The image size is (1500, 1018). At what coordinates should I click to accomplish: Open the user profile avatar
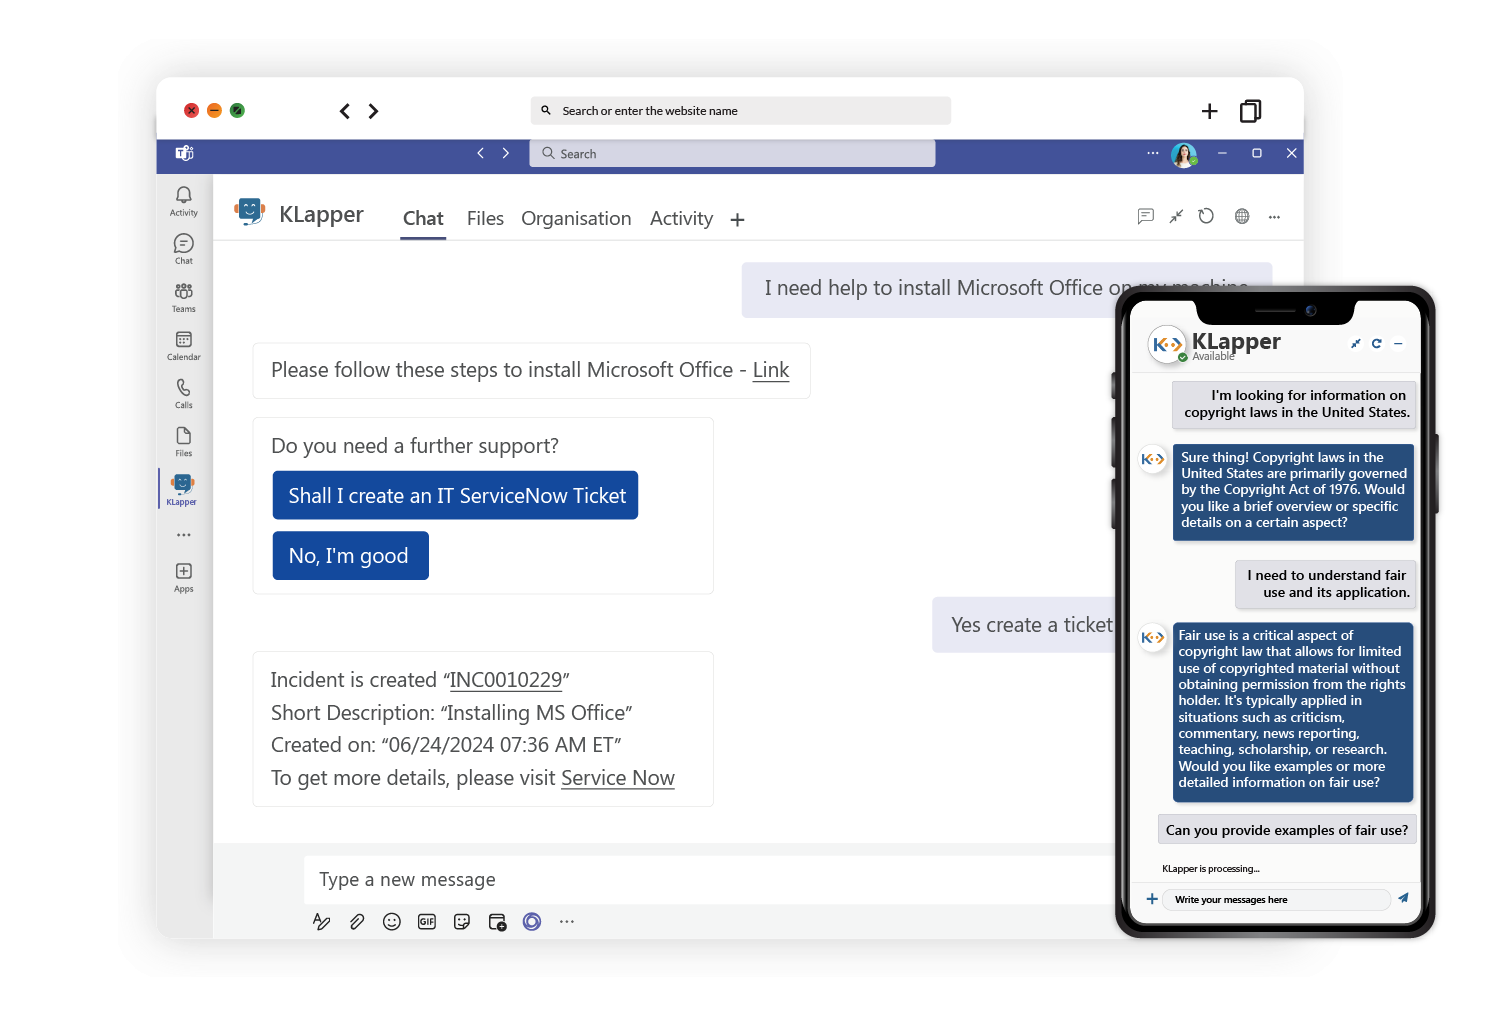click(x=1185, y=155)
